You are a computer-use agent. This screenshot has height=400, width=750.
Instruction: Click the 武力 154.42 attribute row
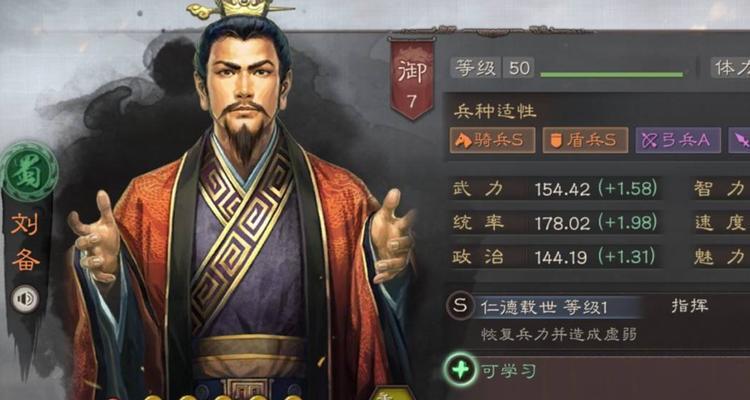(555, 189)
